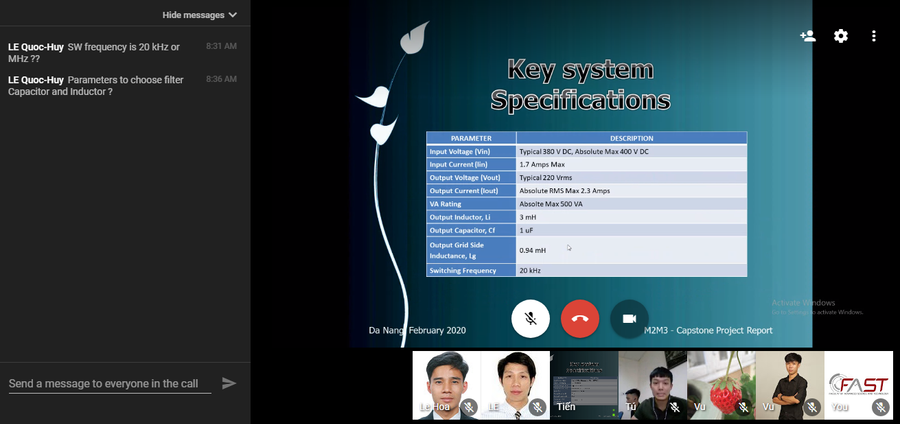Click the send message arrow icon
Image resolution: width=900 pixels, height=424 pixels.
click(x=229, y=383)
